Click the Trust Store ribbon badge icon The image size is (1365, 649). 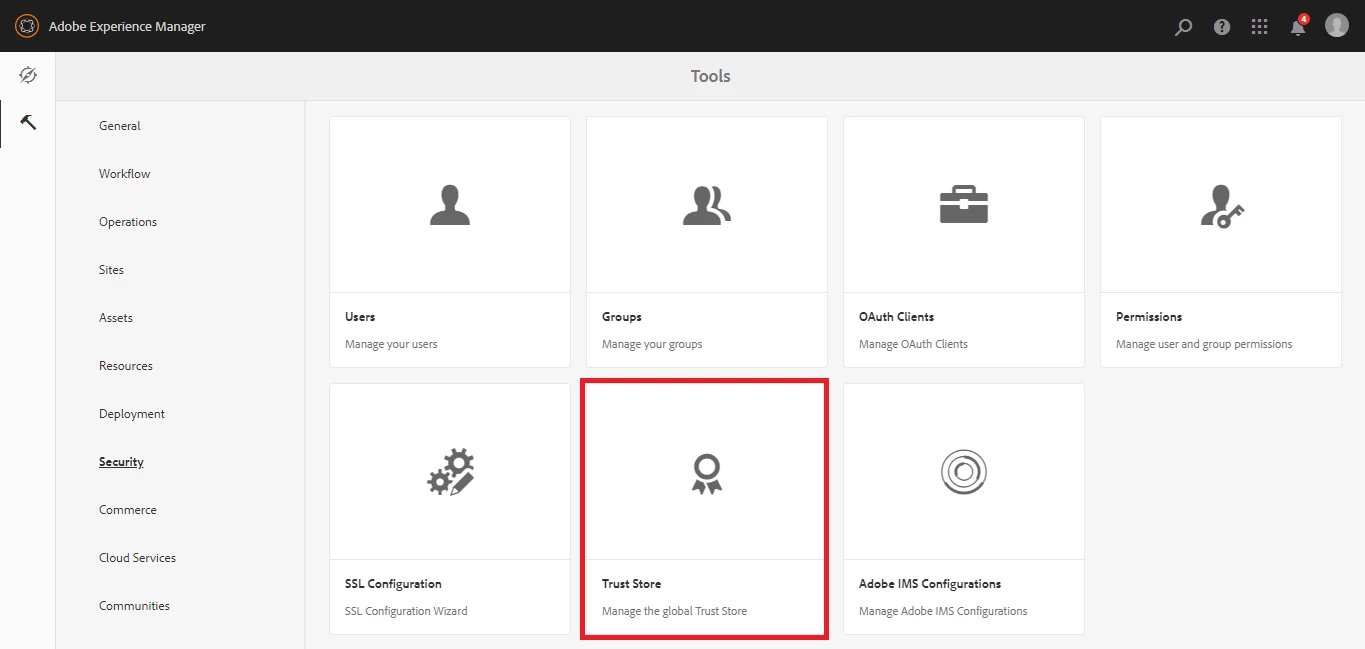707,473
